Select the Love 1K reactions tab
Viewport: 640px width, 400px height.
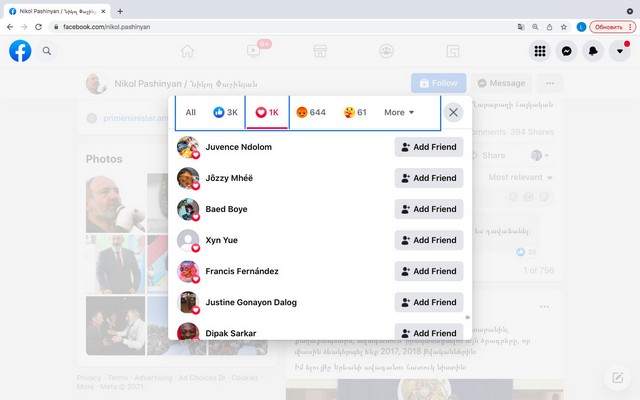[267, 112]
